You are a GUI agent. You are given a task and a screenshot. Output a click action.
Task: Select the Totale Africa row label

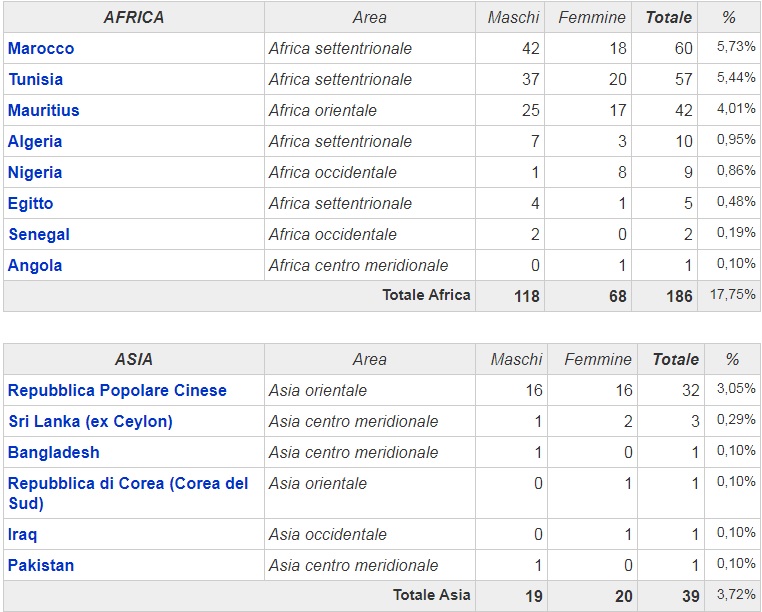426,295
